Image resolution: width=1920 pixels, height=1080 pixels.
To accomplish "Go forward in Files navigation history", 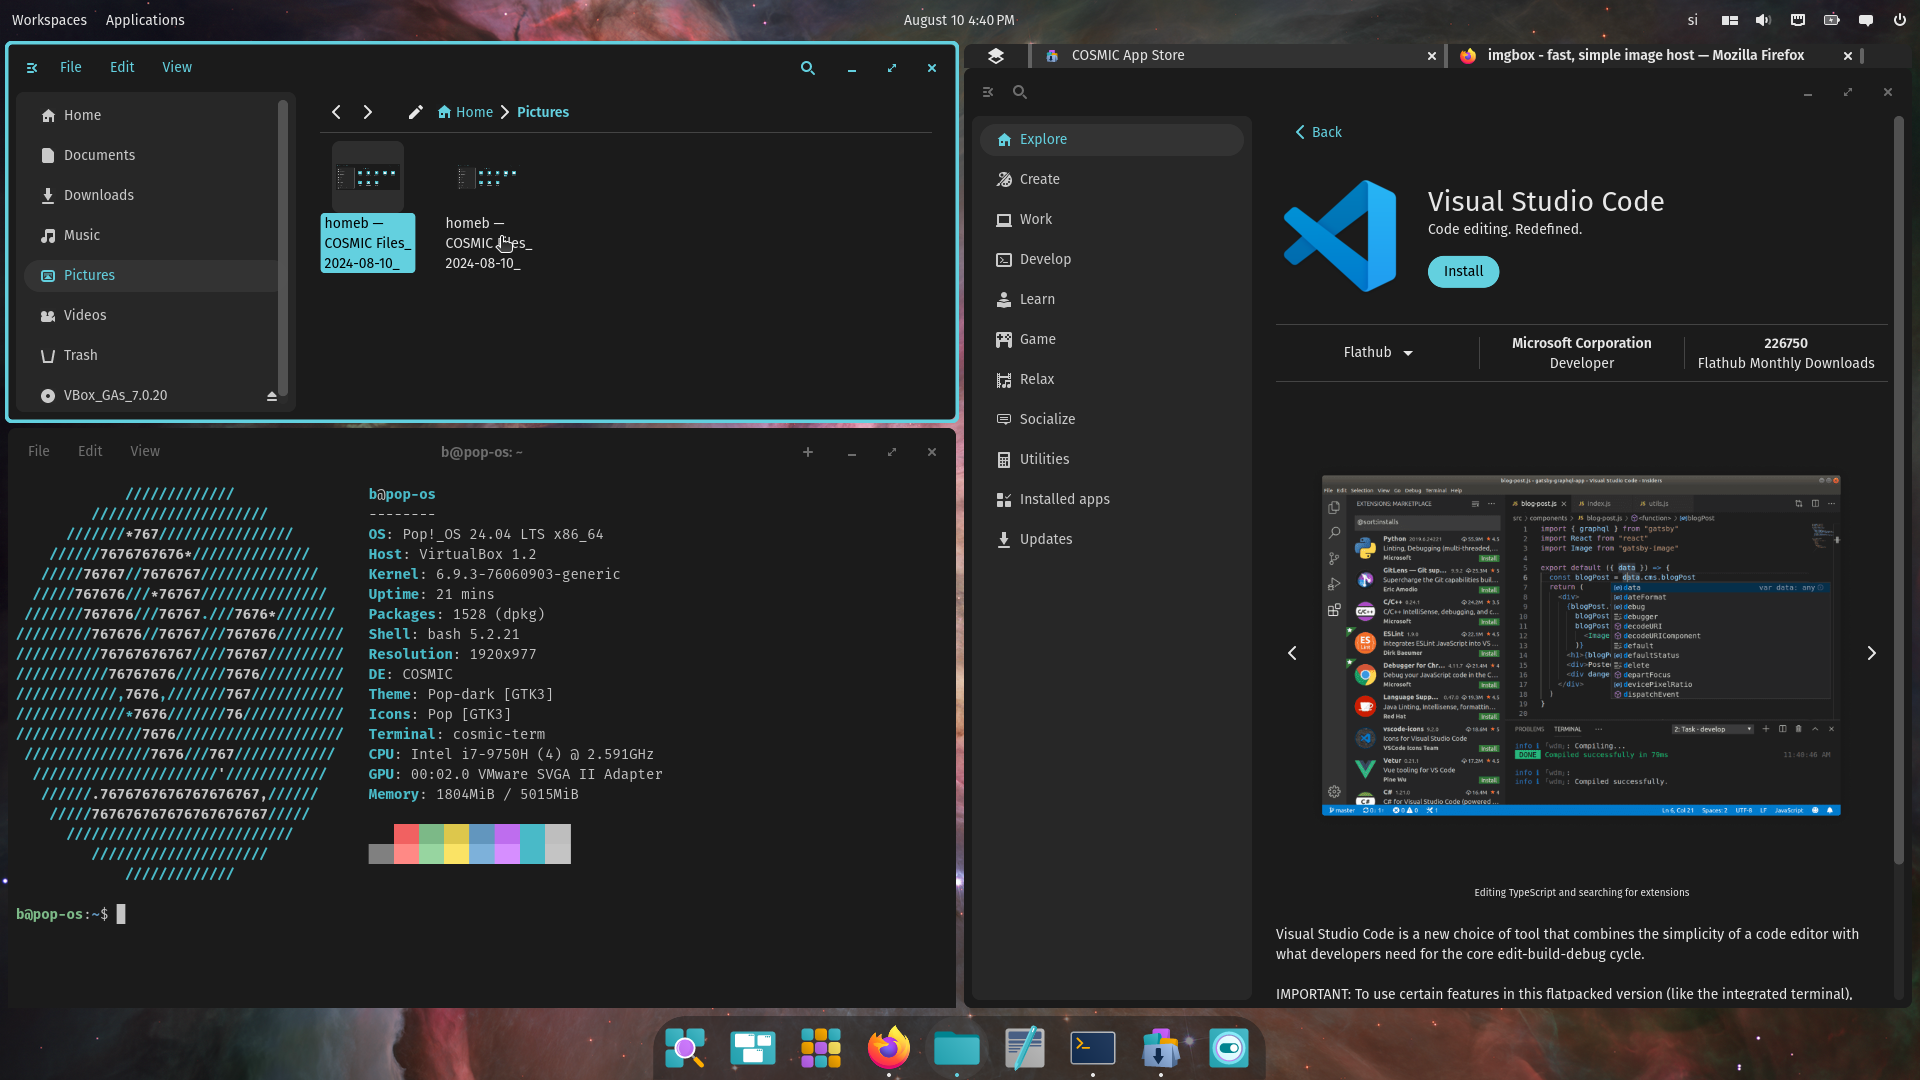I will pyautogui.click(x=368, y=112).
